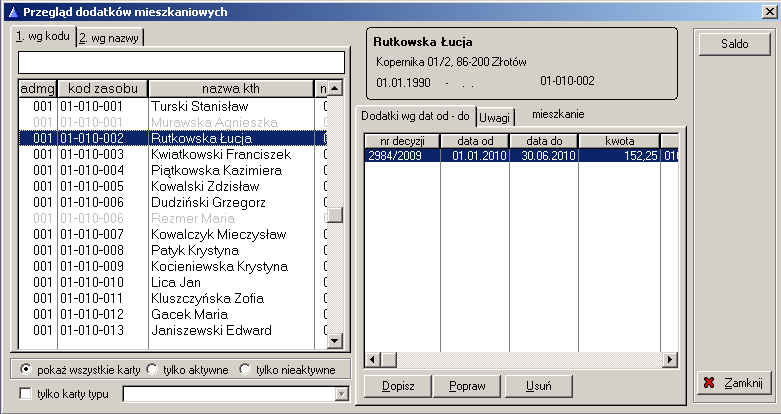Click the Popraw button
The height and width of the screenshot is (414, 781).
coord(467,386)
